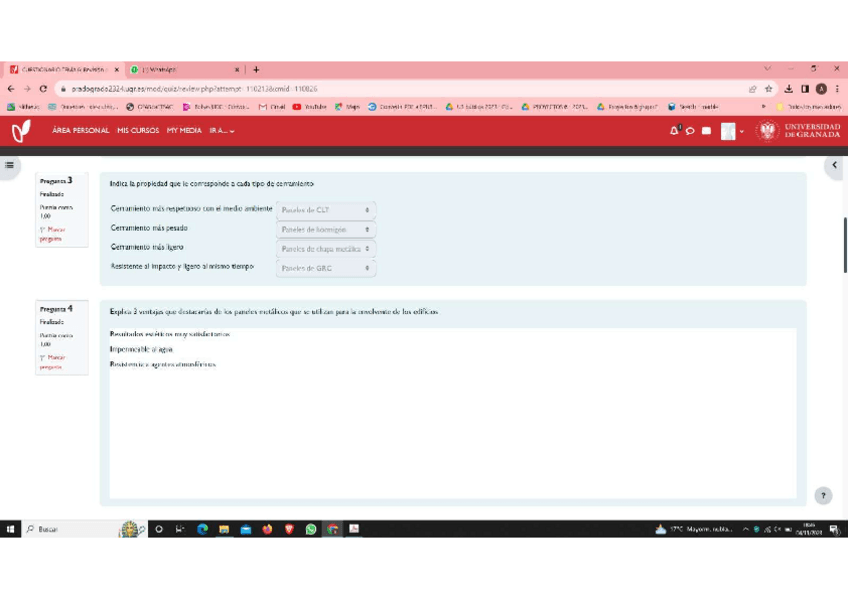848x599 pixels.
Task: Open the Chrome profile avatar
Action: tap(822, 89)
